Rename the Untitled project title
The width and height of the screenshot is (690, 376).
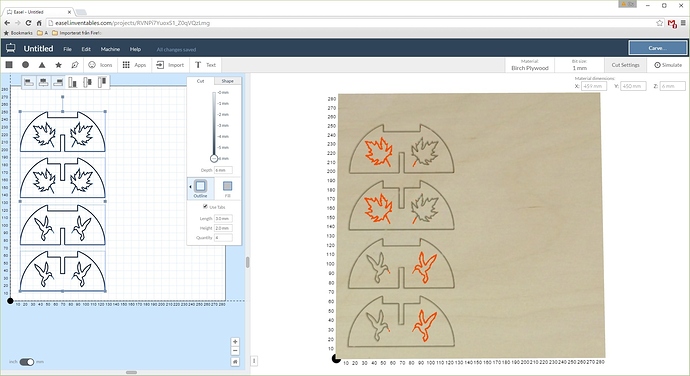point(38,48)
